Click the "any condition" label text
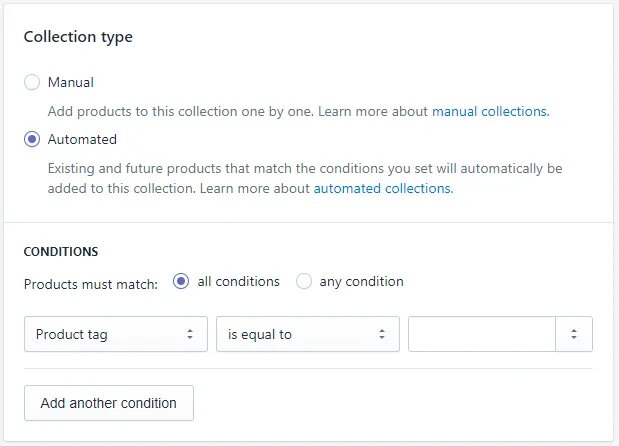This screenshot has height=446, width=619. pyautogui.click(x=361, y=282)
